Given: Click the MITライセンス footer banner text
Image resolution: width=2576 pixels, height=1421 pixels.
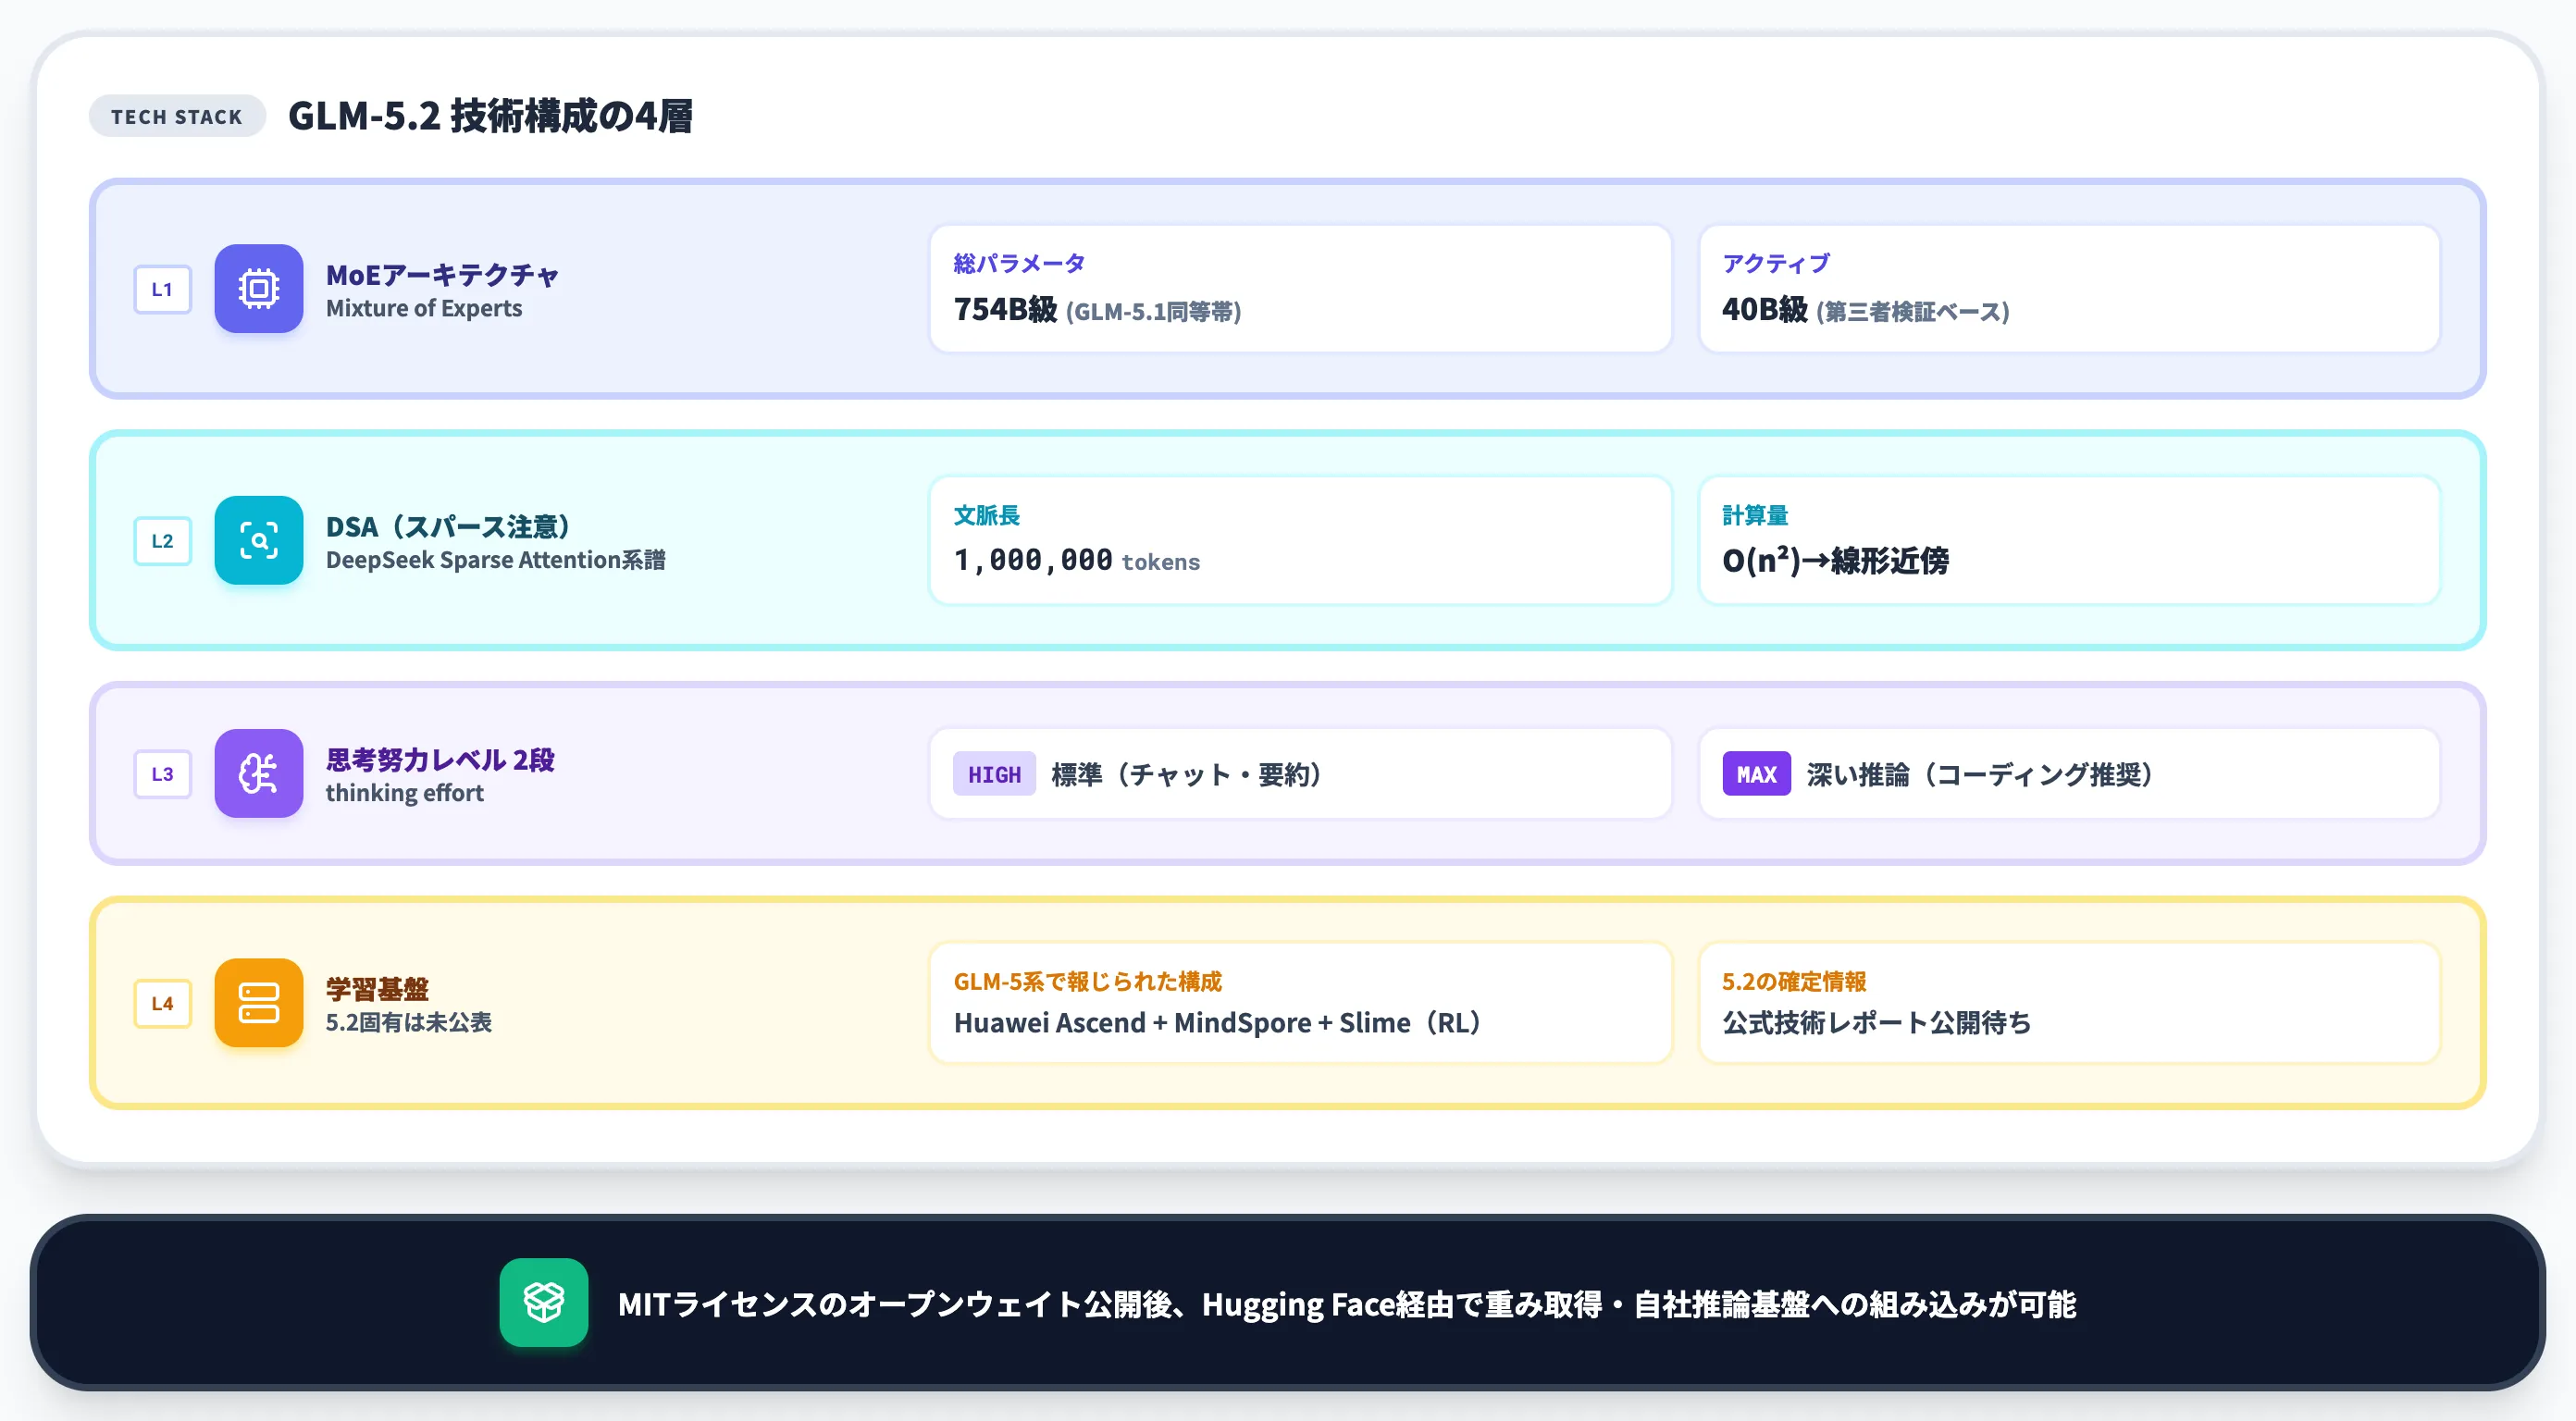Looking at the screenshot, I should pos(1347,1304).
